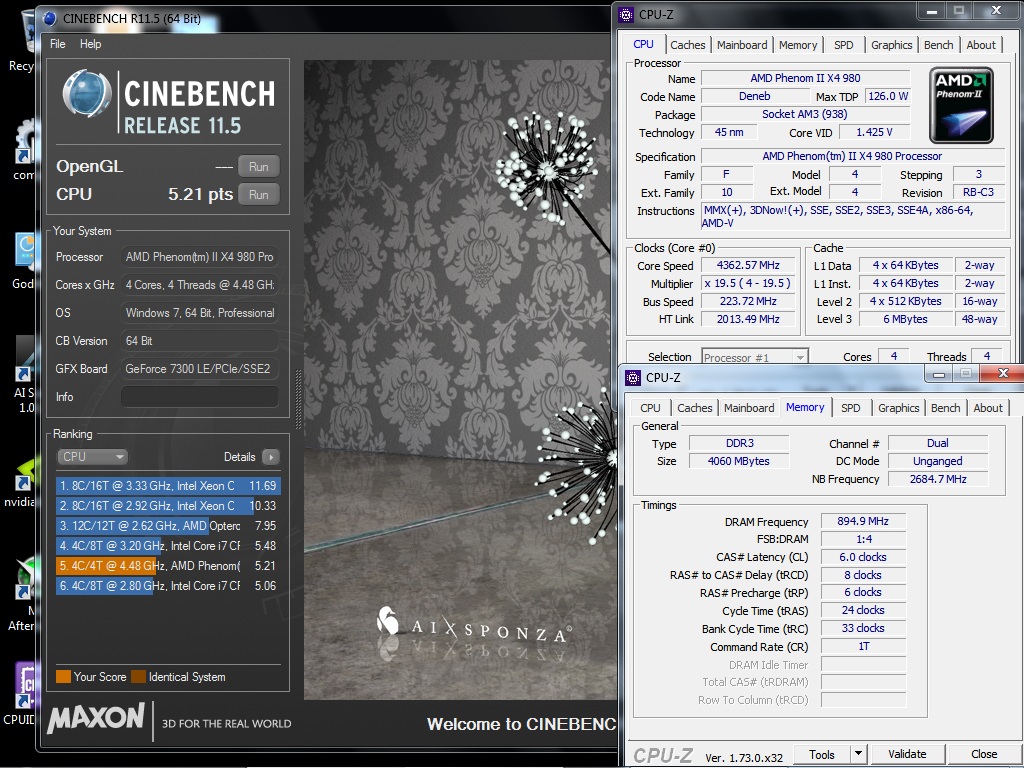Image resolution: width=1024 pixels, height=768 pixels.
Task: Click the panel splitter grip beside Your System
Action: [298, 400]
